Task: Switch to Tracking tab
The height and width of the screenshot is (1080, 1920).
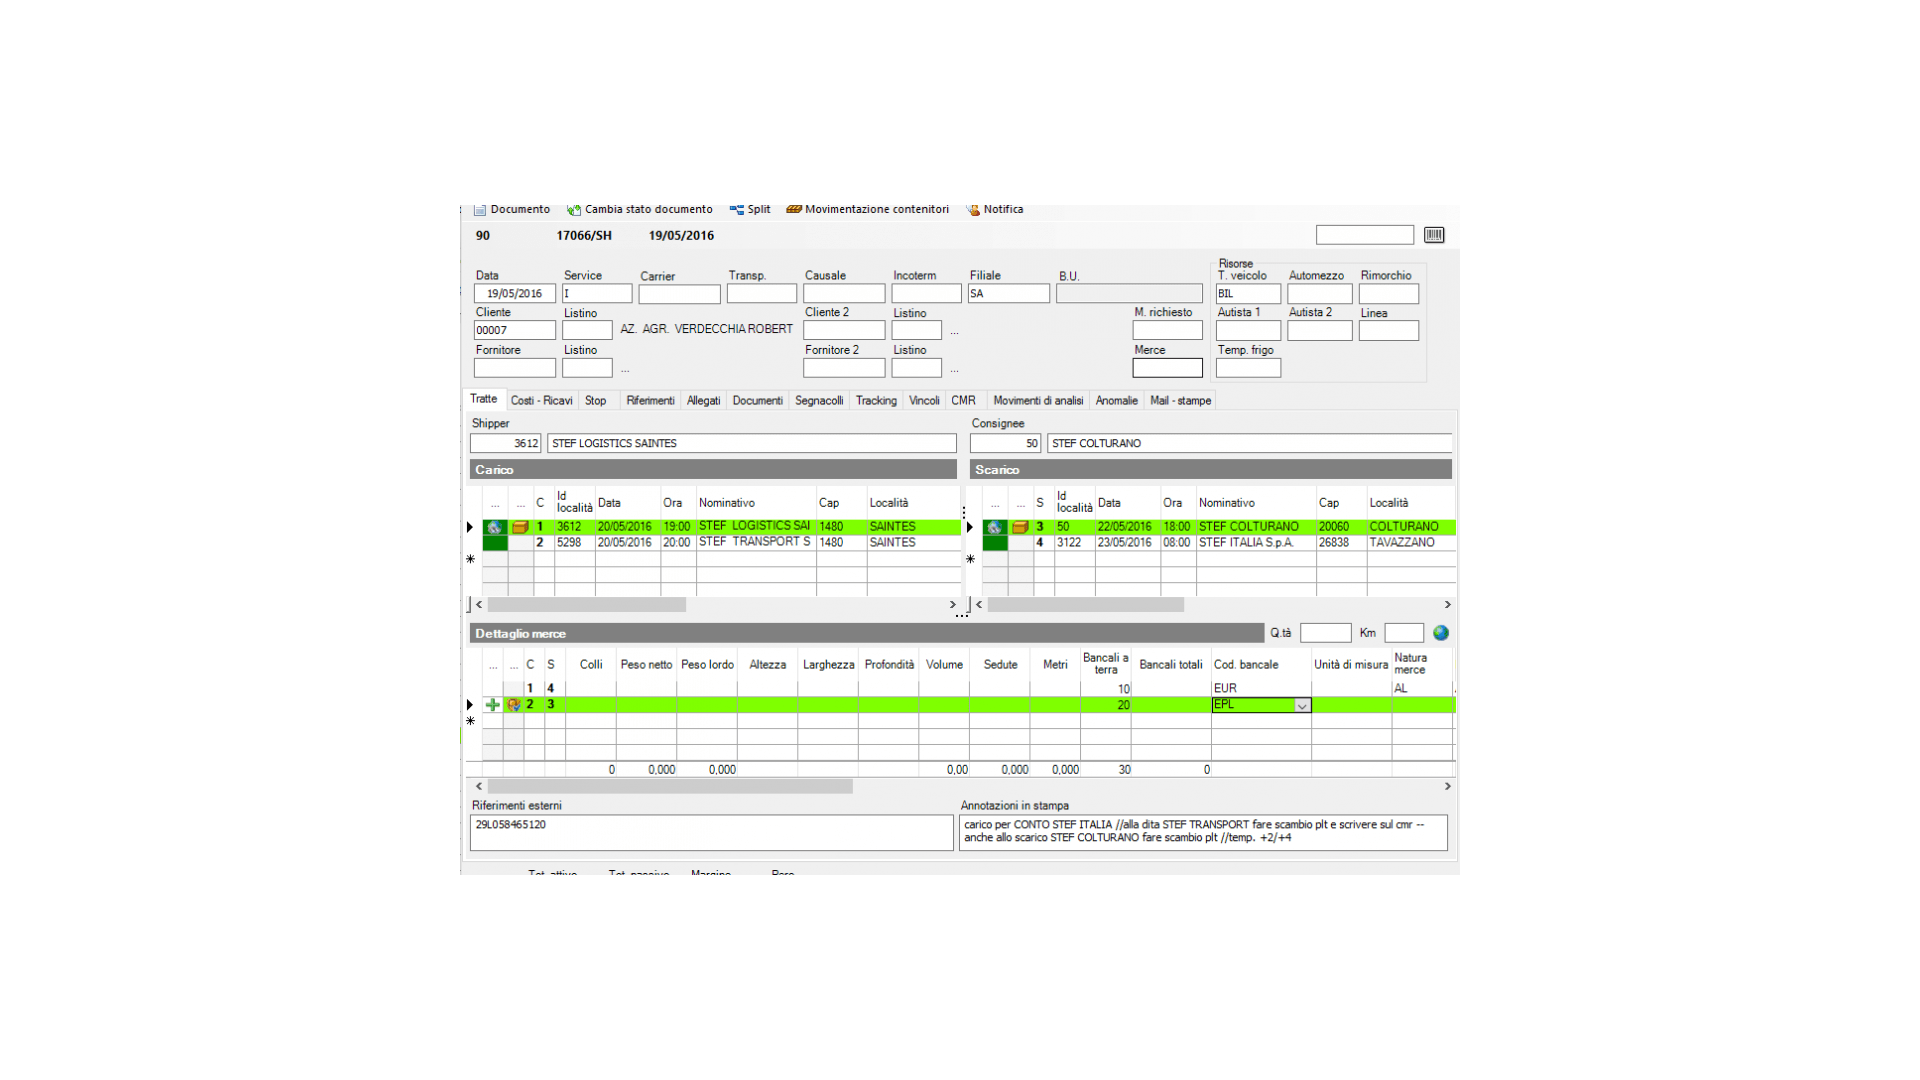Action: [x=876, y=401]
